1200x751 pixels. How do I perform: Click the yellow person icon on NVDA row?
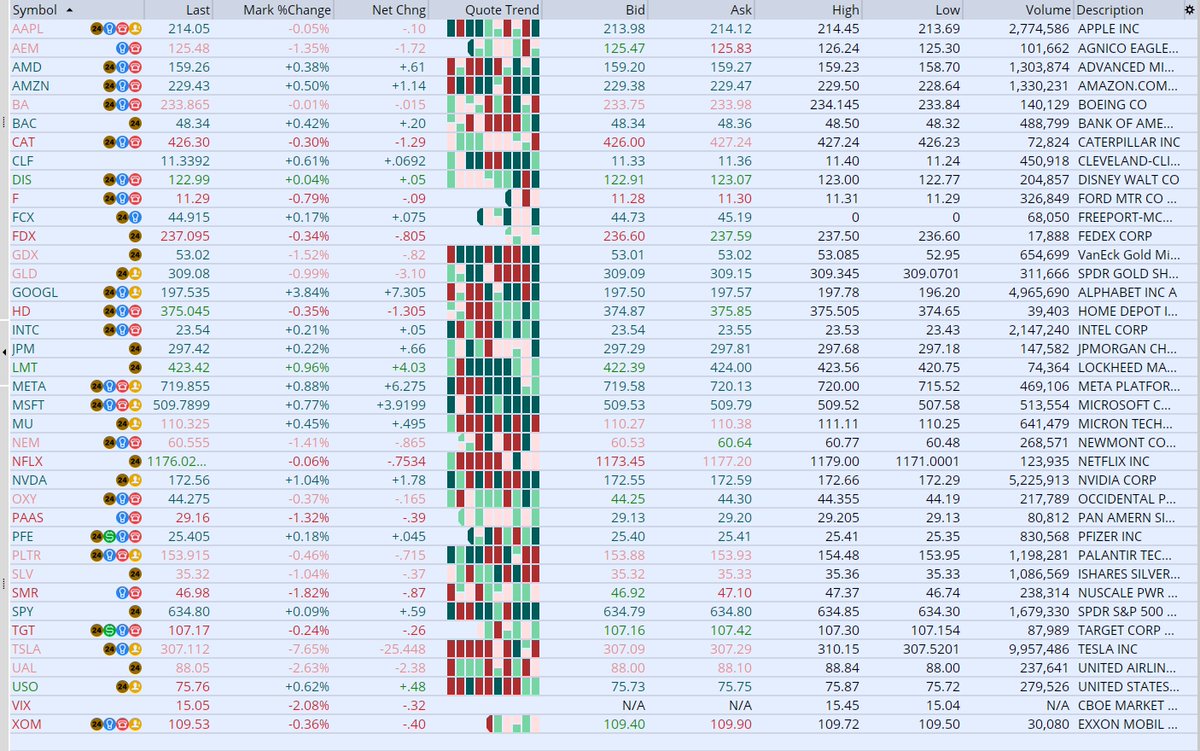134,480
